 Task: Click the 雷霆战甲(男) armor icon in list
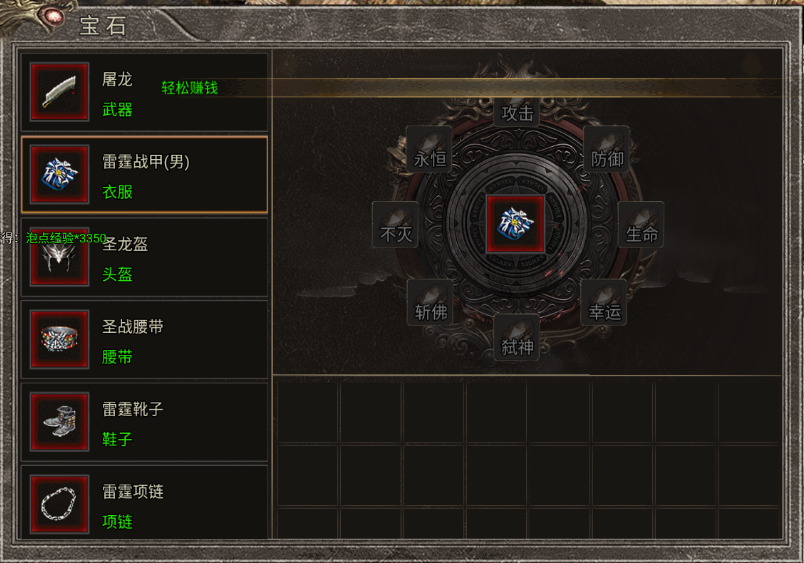point(59,174)
